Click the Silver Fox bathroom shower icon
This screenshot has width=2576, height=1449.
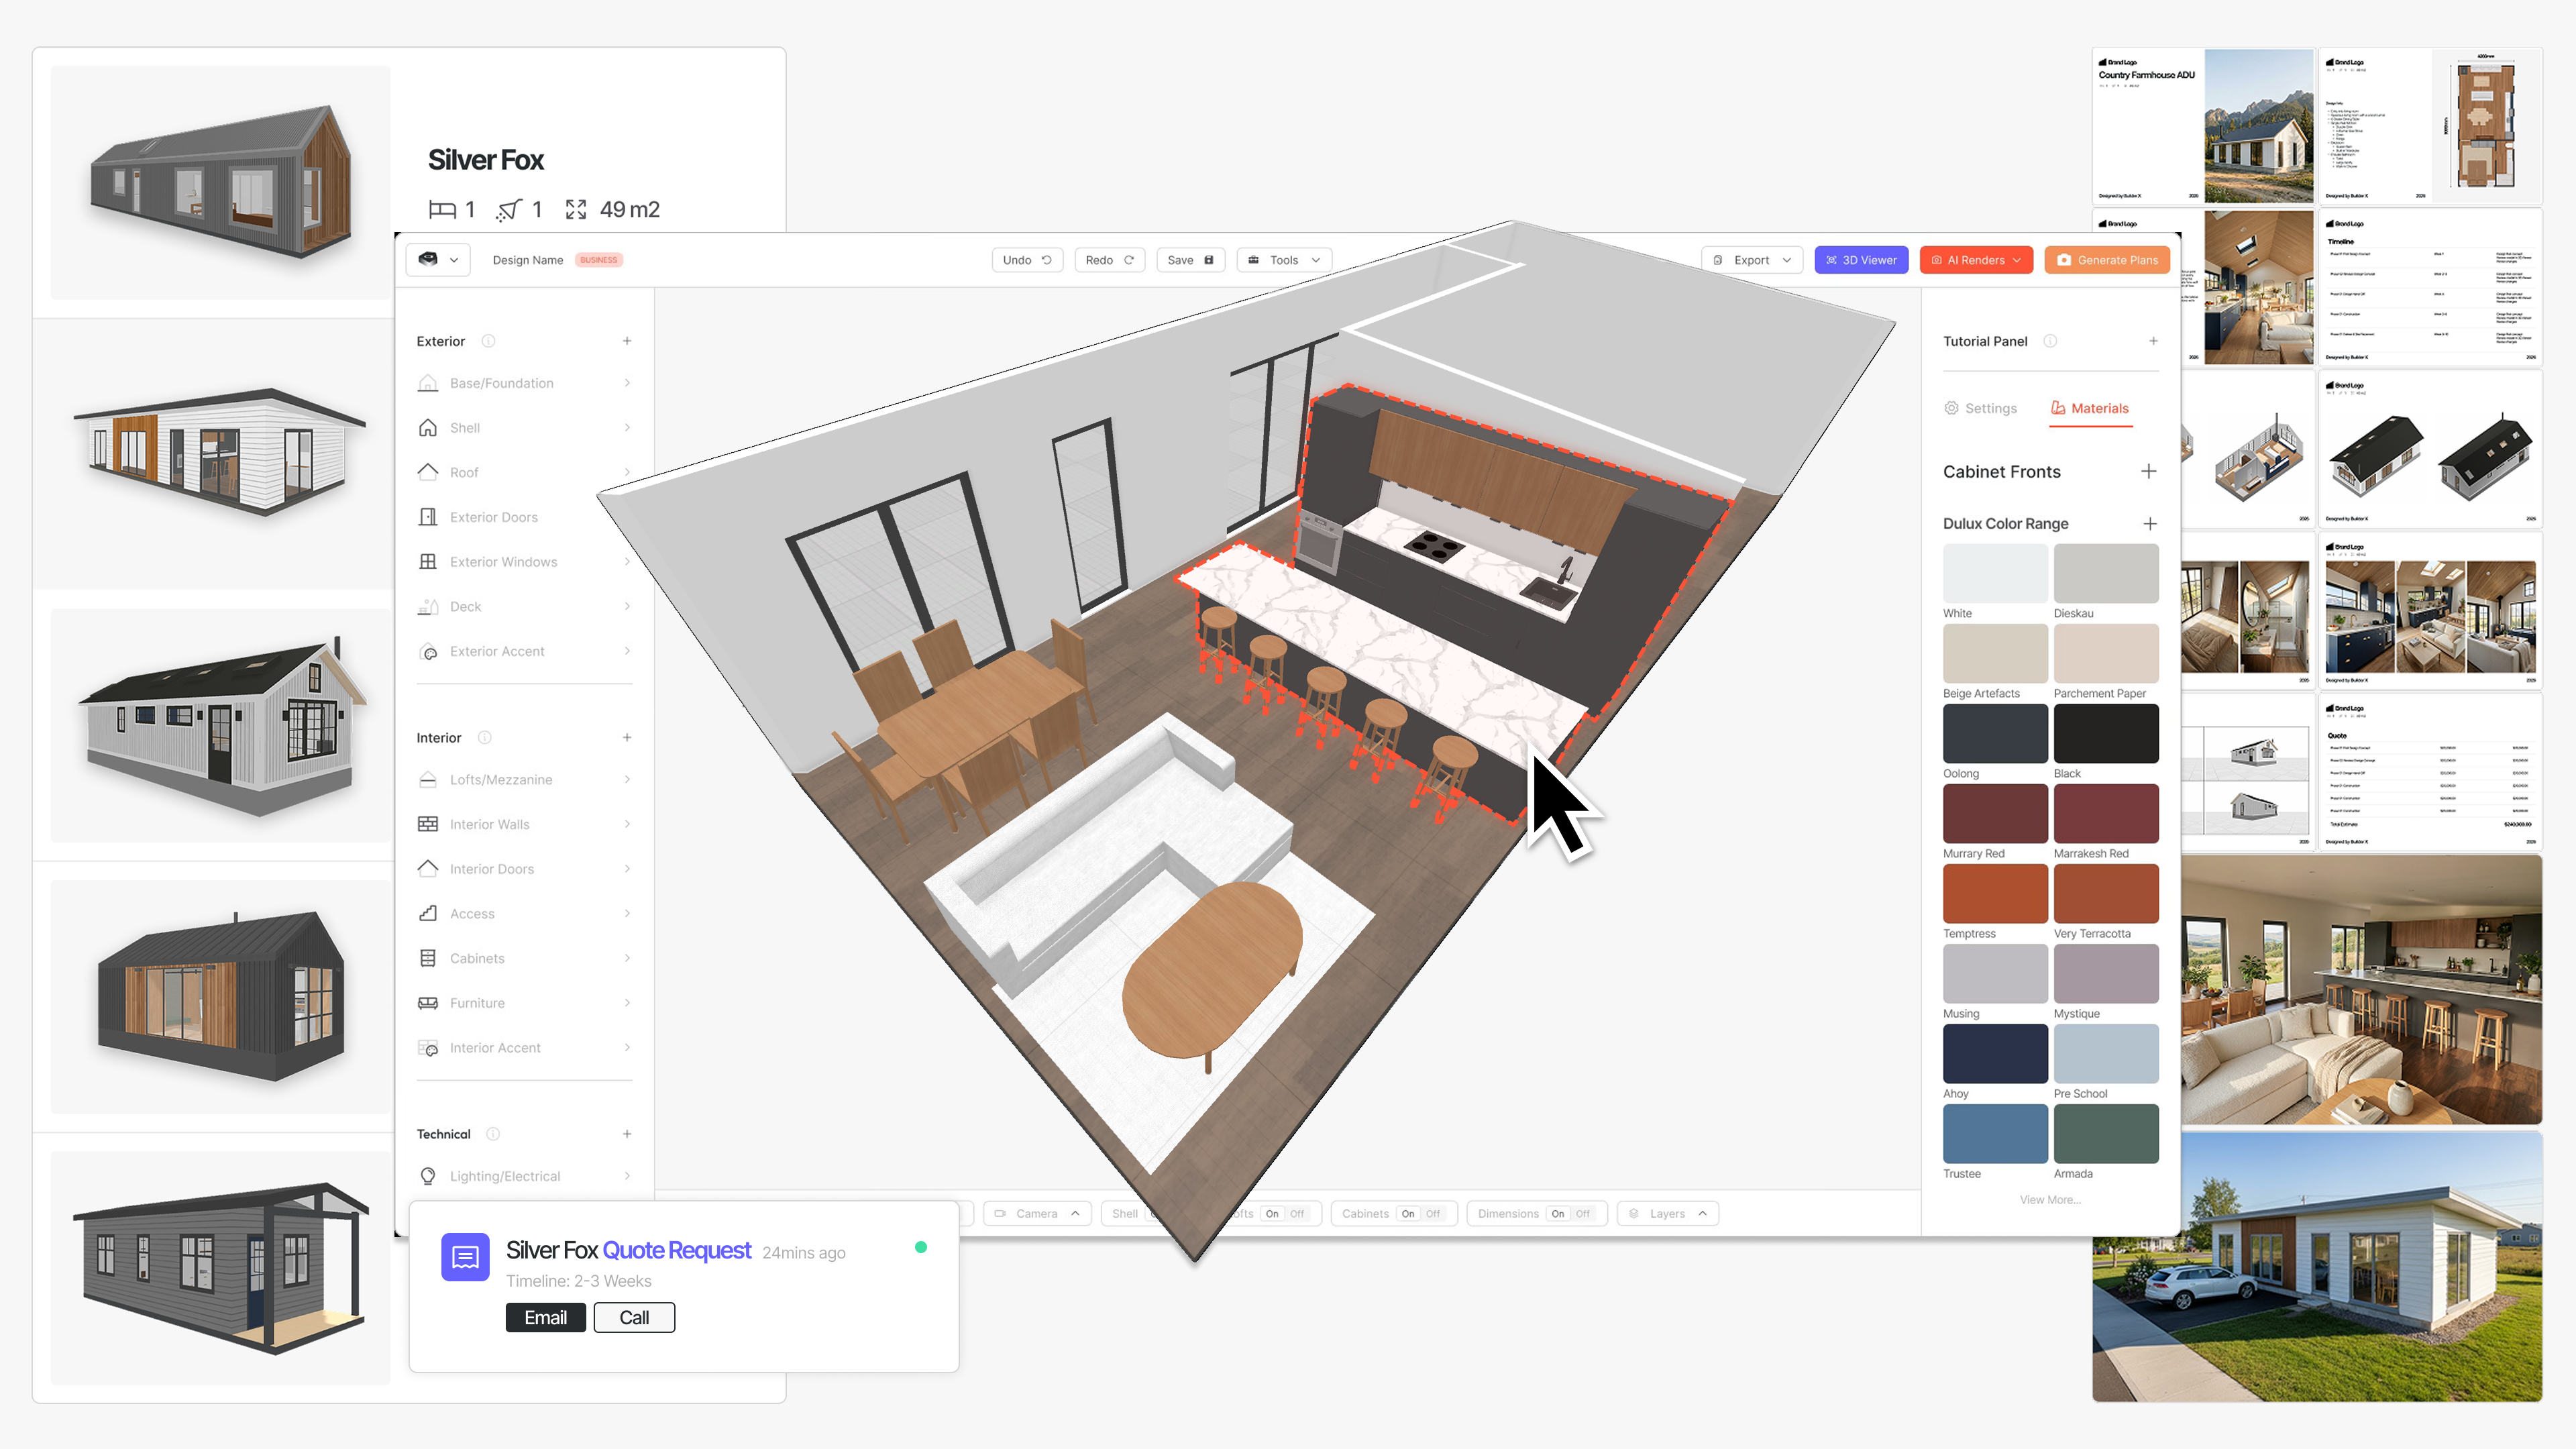point(510,210)
